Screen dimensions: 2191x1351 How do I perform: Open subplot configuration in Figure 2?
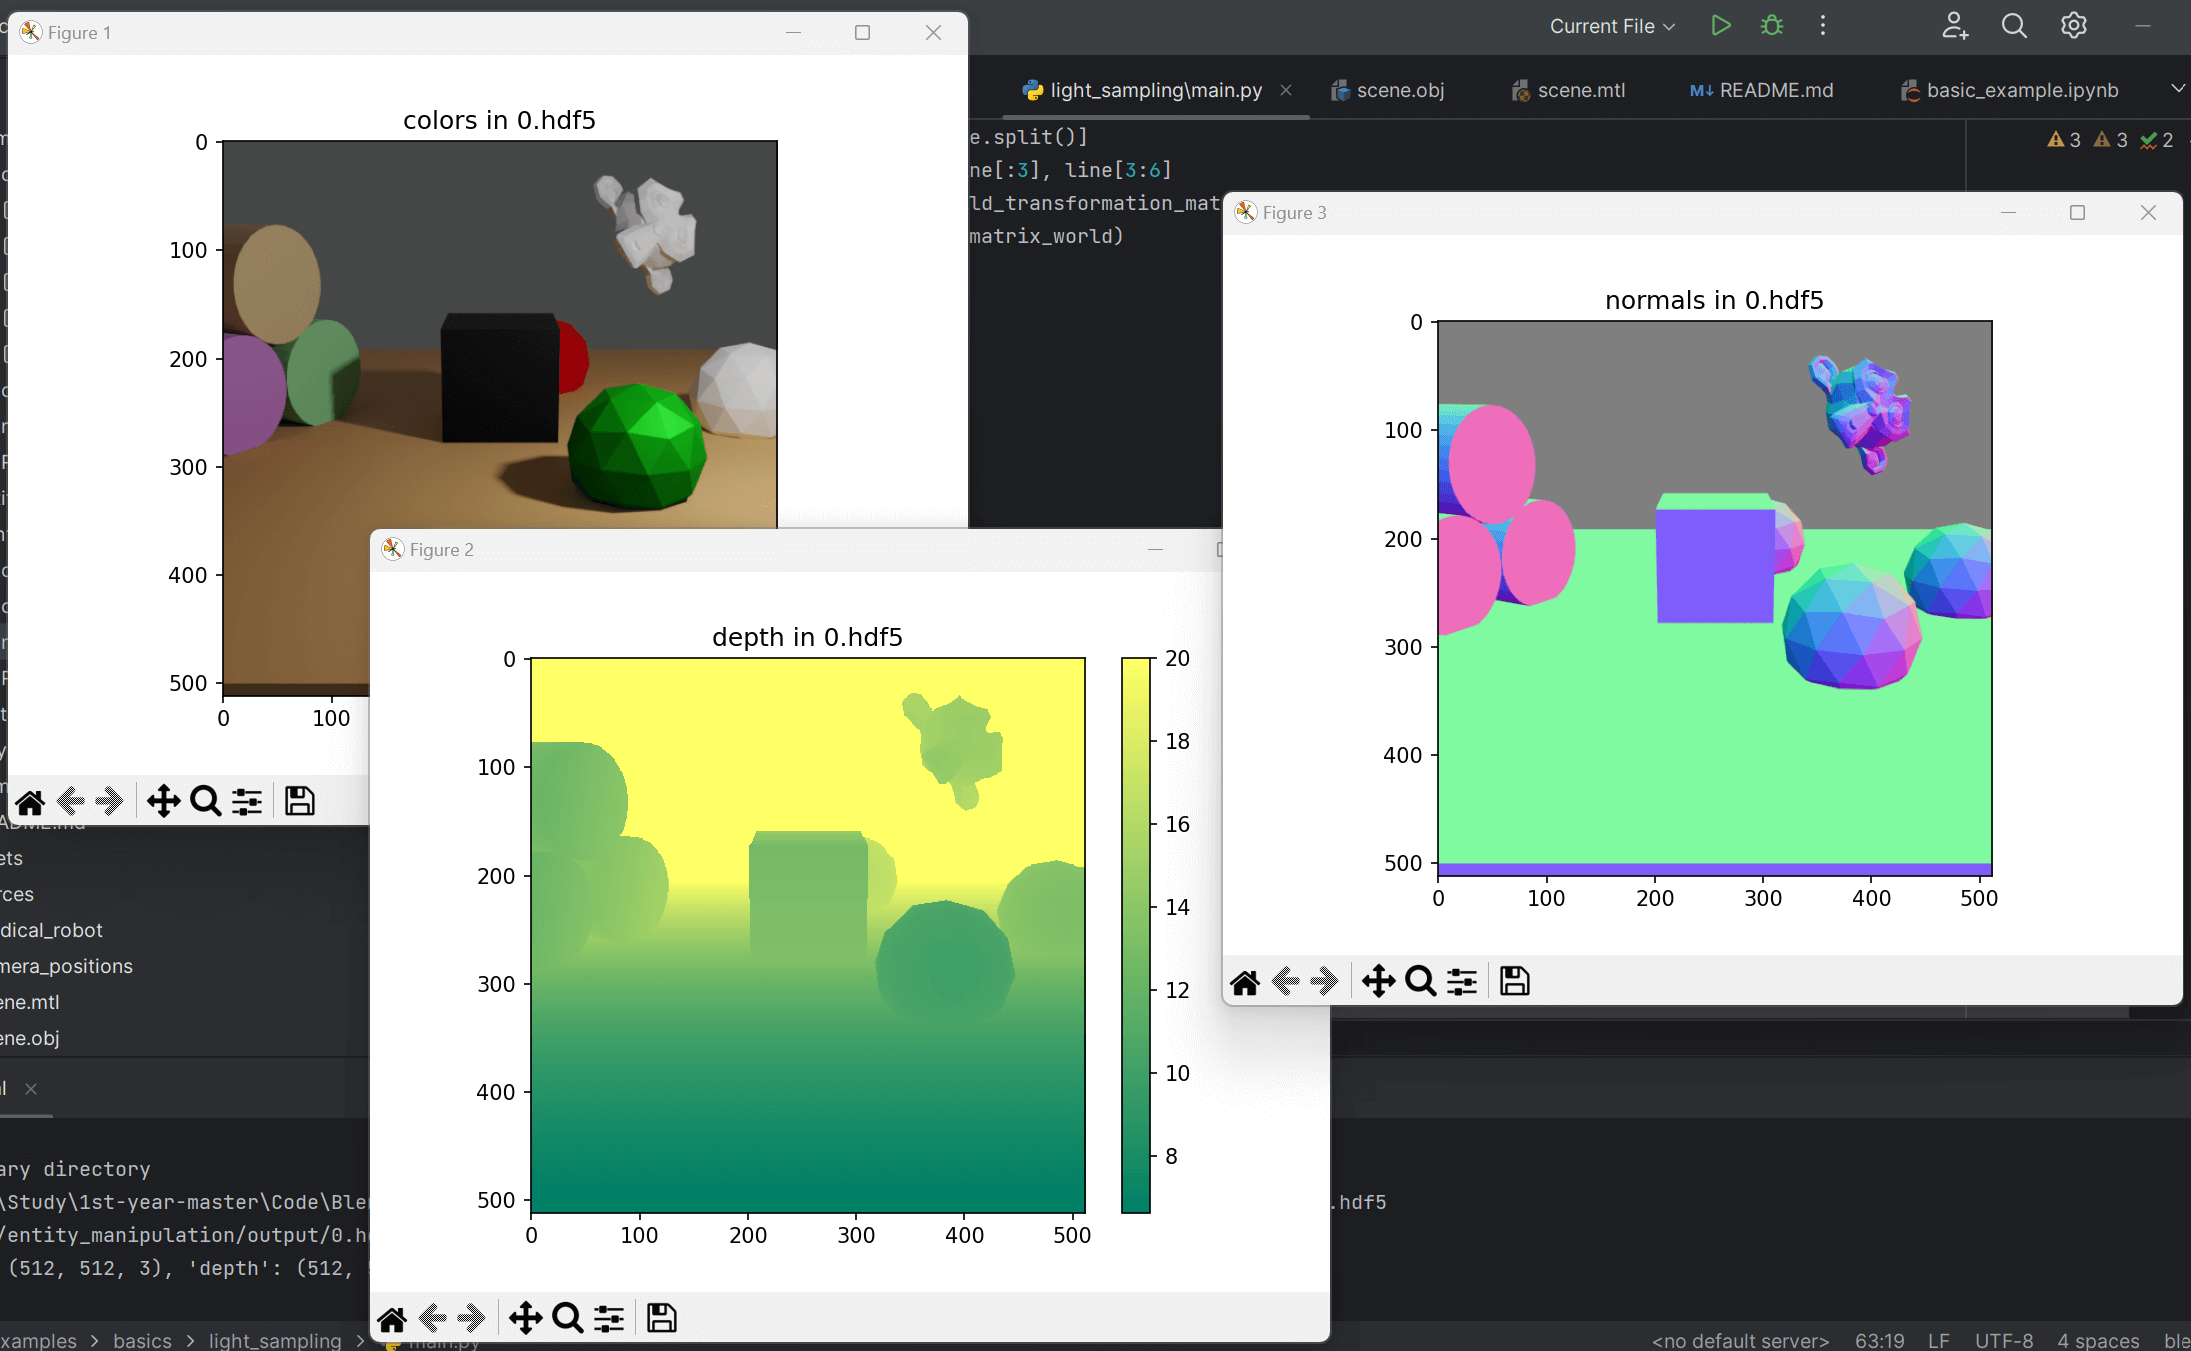(609, 1317)
